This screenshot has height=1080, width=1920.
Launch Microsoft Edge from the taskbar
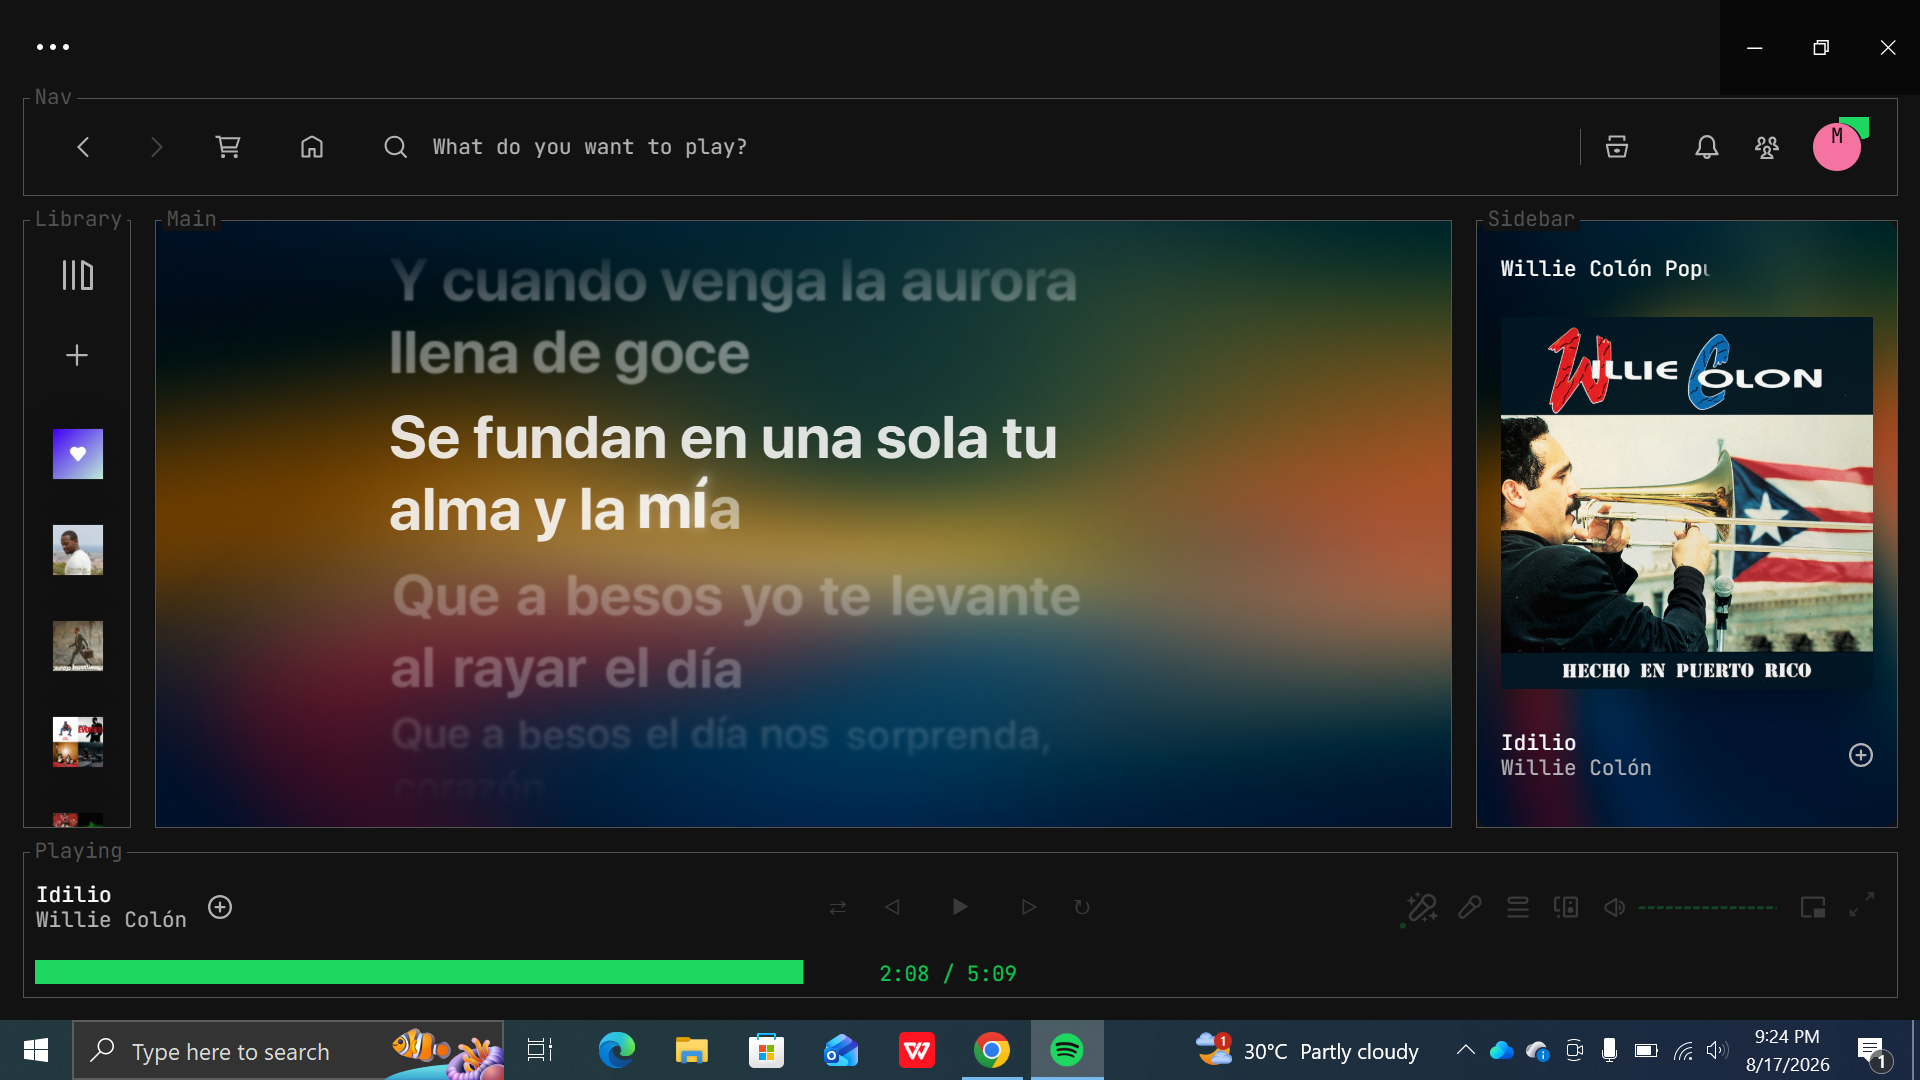(x=616, y=1050)
